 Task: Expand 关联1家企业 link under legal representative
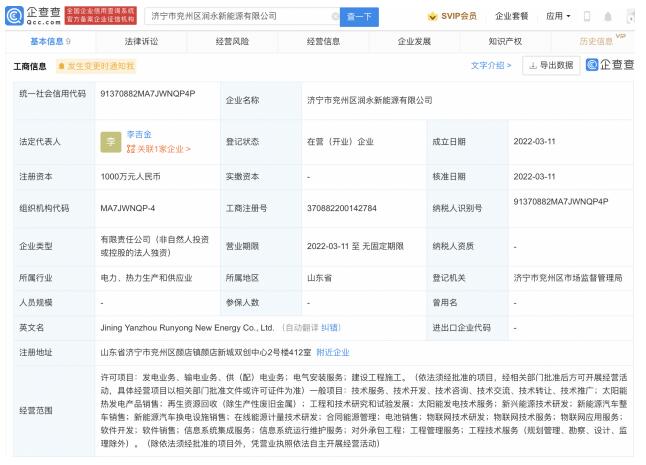pos(160,149)
